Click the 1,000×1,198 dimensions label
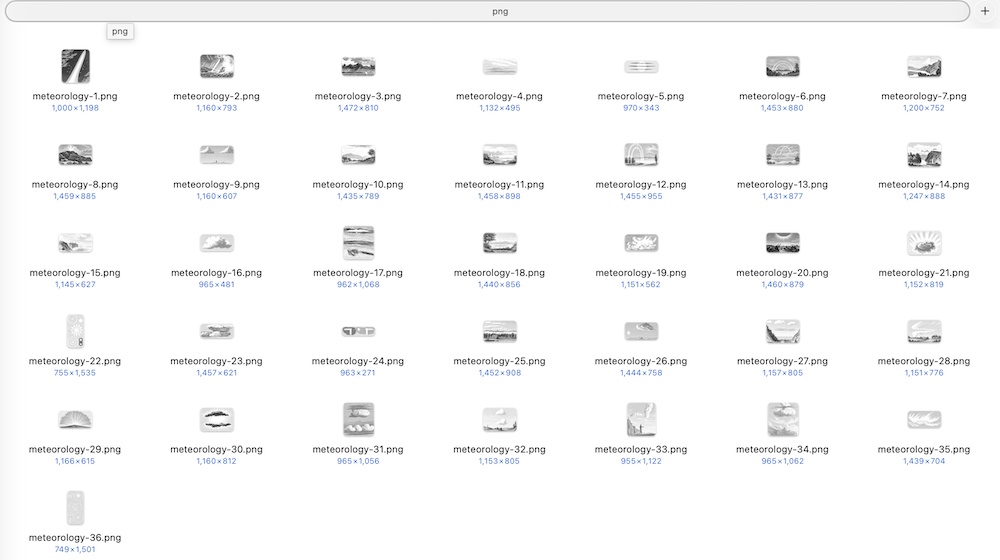The width and height of the screenshot is (1000, 560). [75, 108]
